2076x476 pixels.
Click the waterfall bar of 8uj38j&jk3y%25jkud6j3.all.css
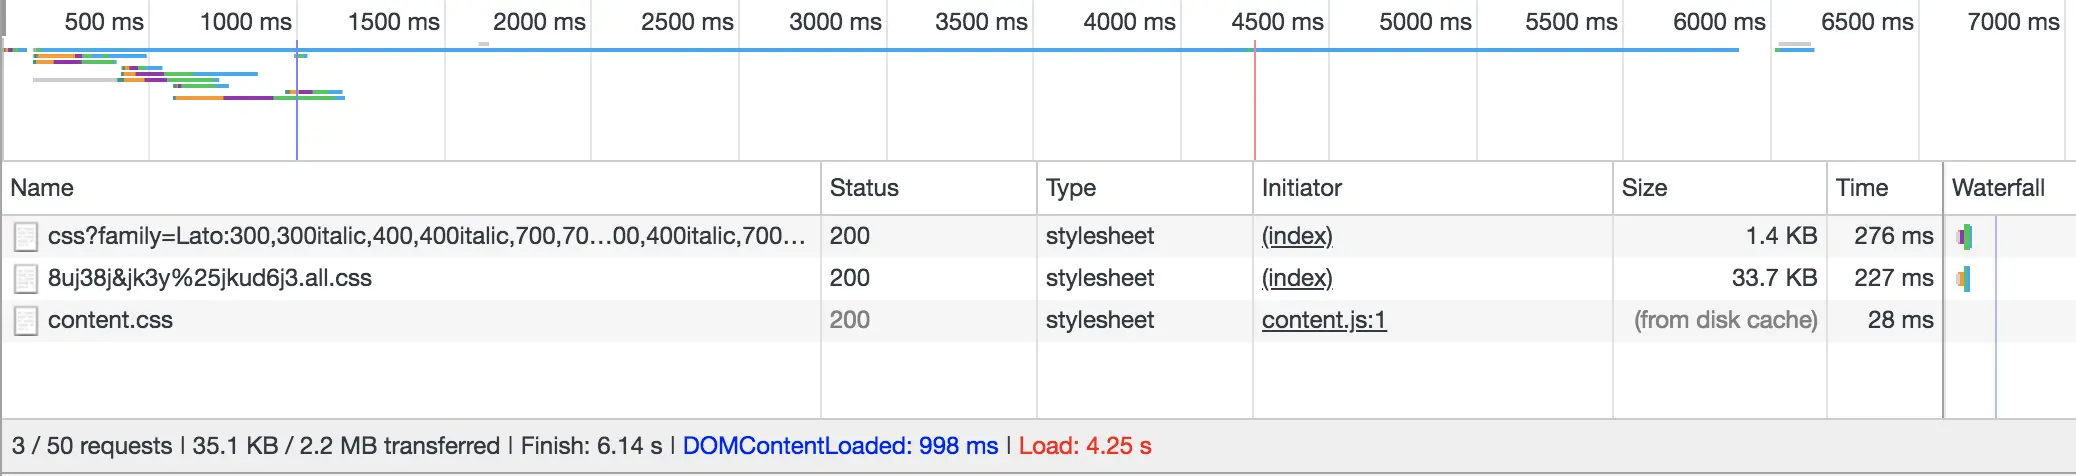click(1964, 279)
